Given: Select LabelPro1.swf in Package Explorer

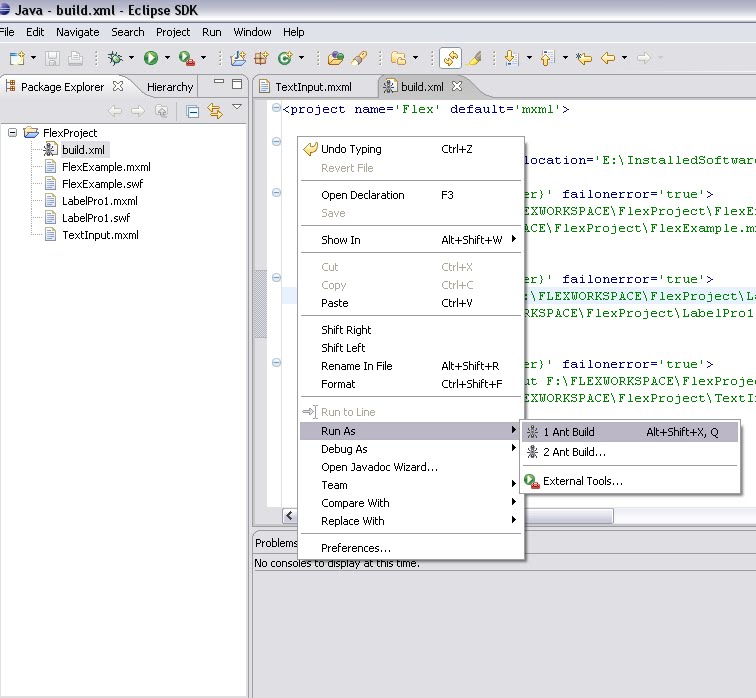Looking at the screenshot, I should [x=96, y=218].
